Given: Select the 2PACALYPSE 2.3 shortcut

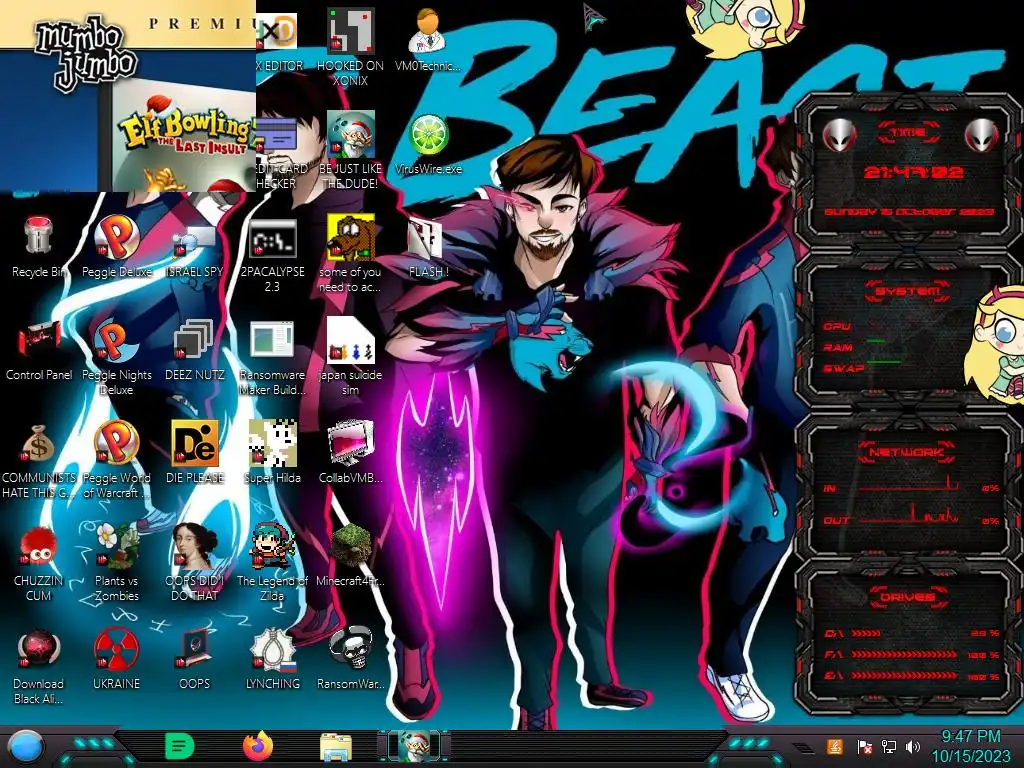Looking at the screenshot, I should click(272, 255).
